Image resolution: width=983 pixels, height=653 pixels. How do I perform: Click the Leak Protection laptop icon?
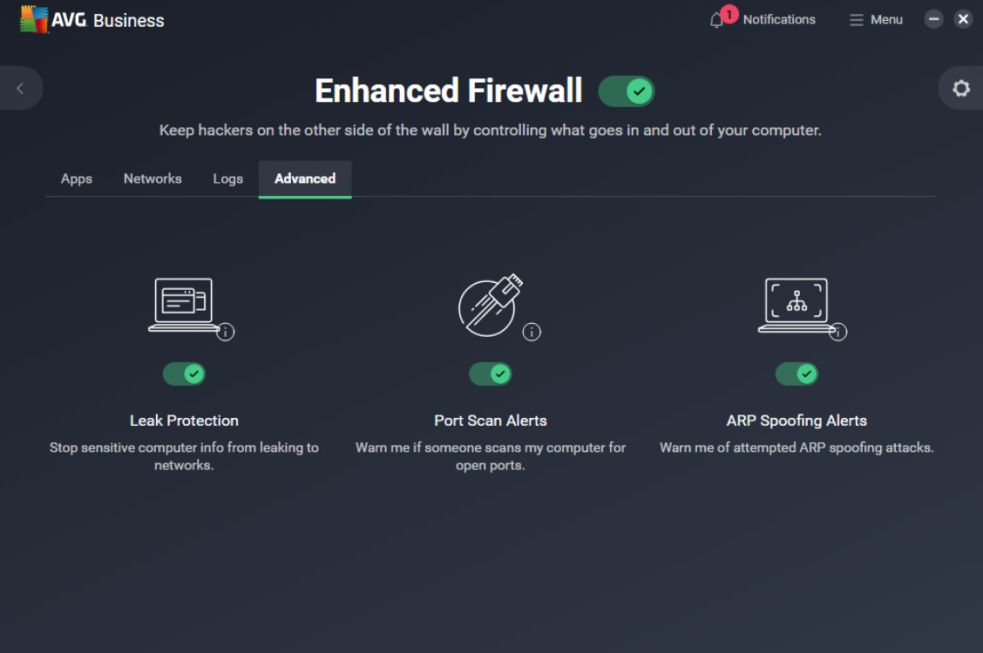coord(184,301)
